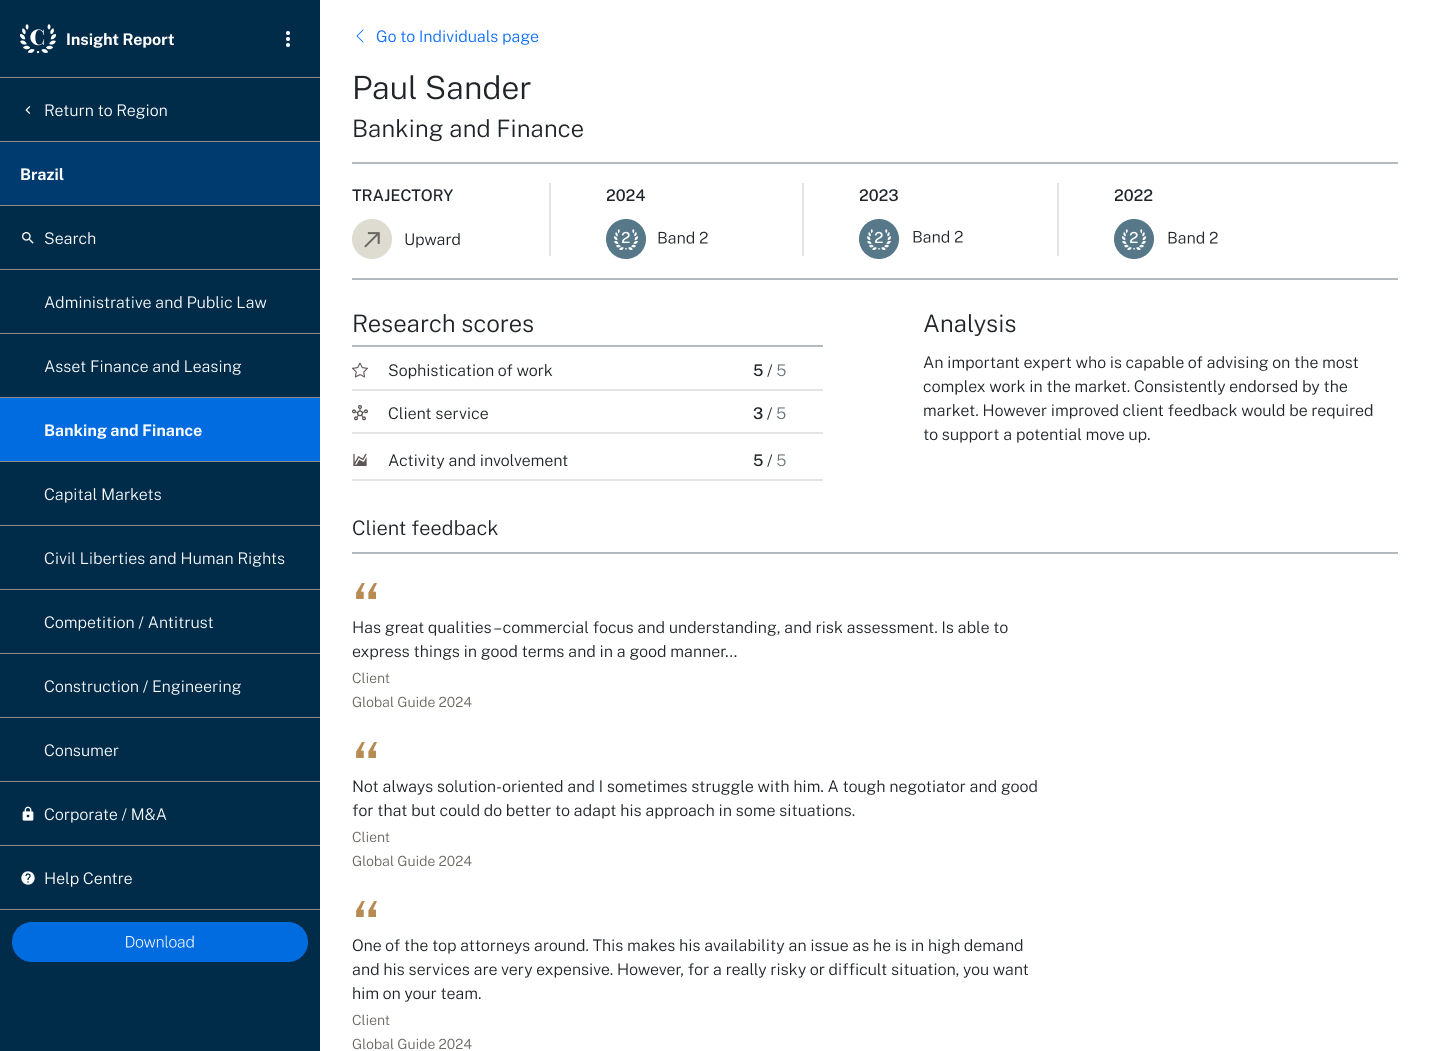The width and height of the screenshot is (1440, 1051).
Task: Select Capital Markets in the sidebar
Action: click(103, 494)
